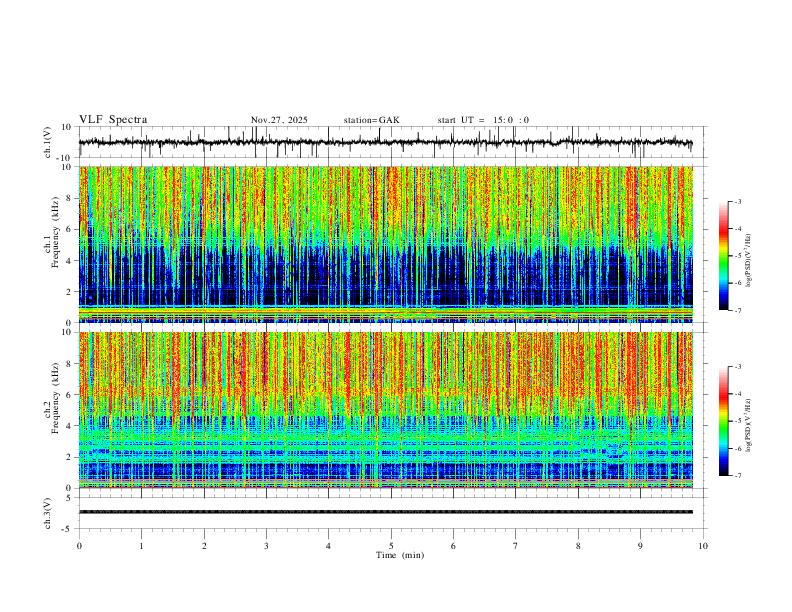Image resolution: width=792 pixels, height=612 pixels.
Task: Click time-axis tick label "5"
Action: point(391,546)
